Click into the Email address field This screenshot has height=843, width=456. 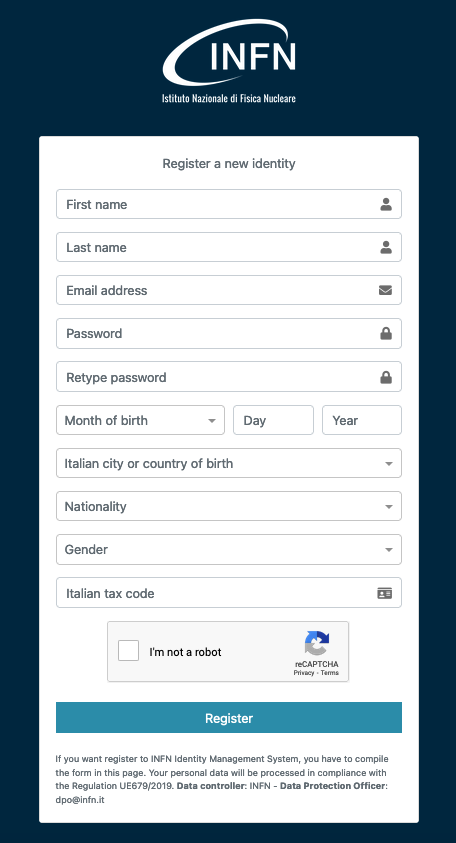tap(229, 290)
